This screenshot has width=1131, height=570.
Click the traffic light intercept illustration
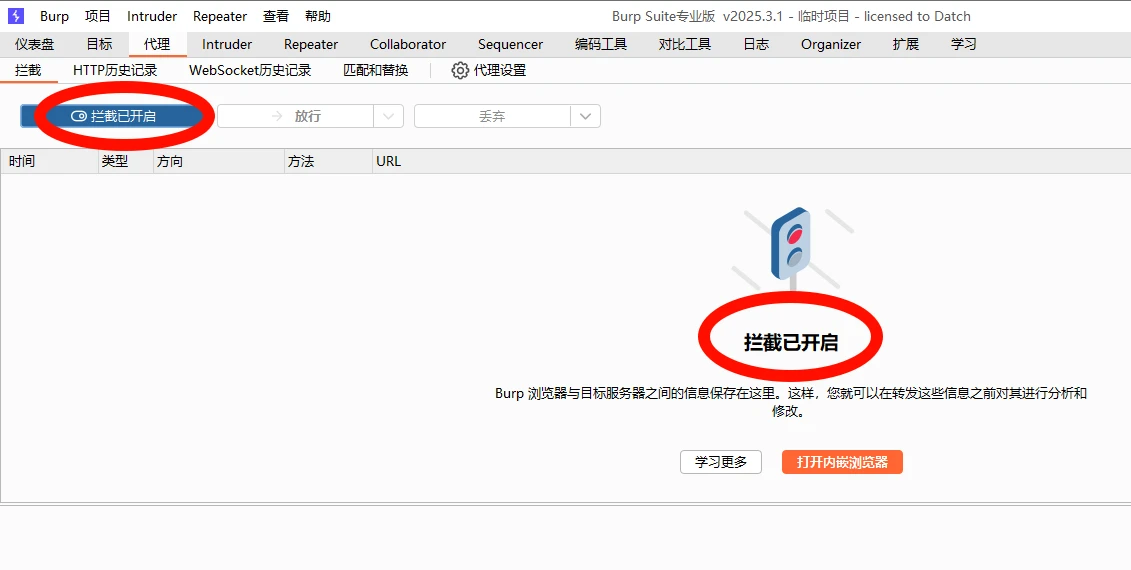tap(791, 249)
